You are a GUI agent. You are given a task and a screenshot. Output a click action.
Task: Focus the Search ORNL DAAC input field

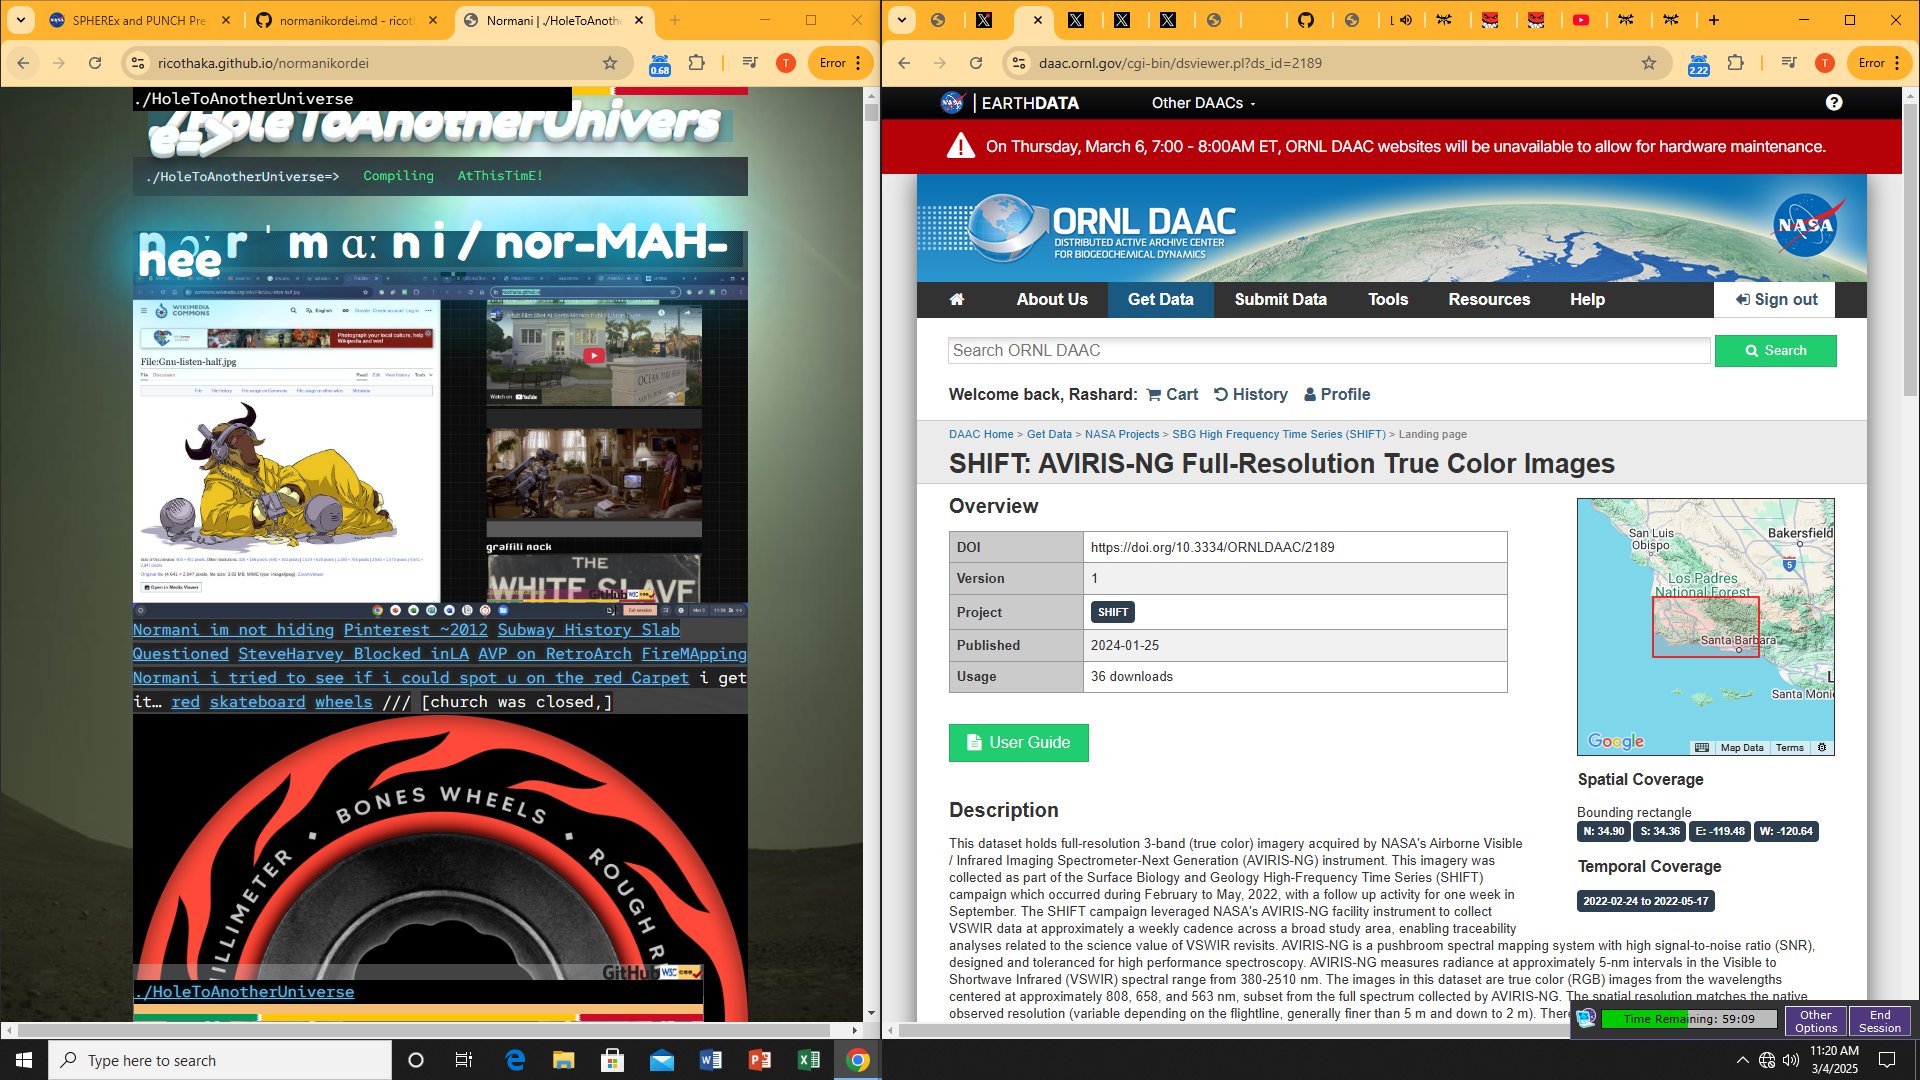click(x=1329, y=351)
